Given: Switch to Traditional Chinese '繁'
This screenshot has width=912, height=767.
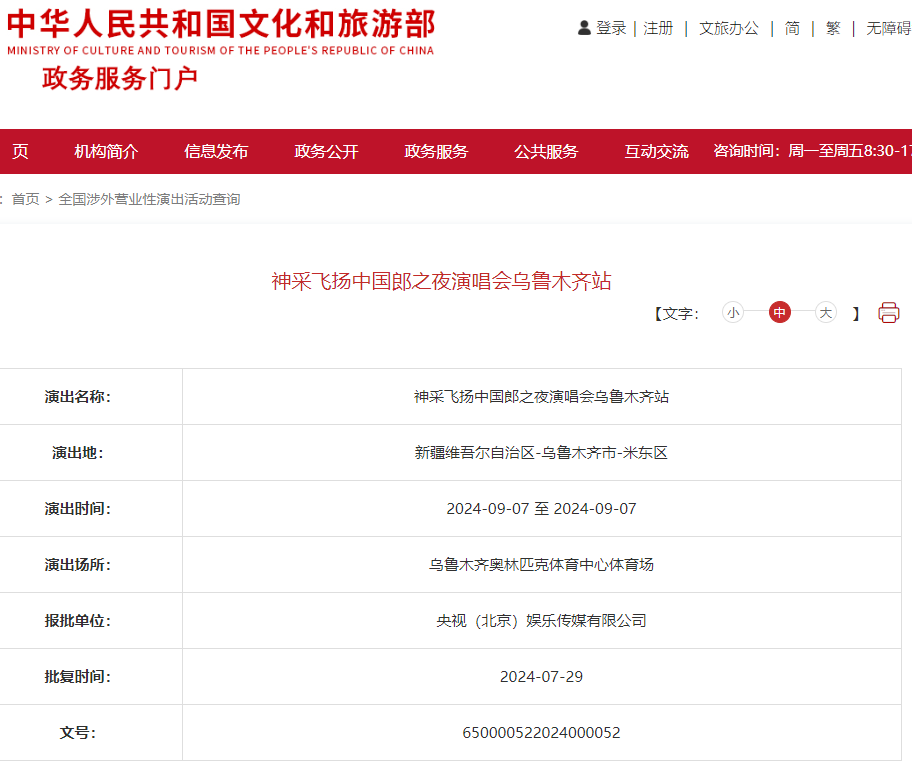Looking at the screenshot, I should [x=833, y=28].
